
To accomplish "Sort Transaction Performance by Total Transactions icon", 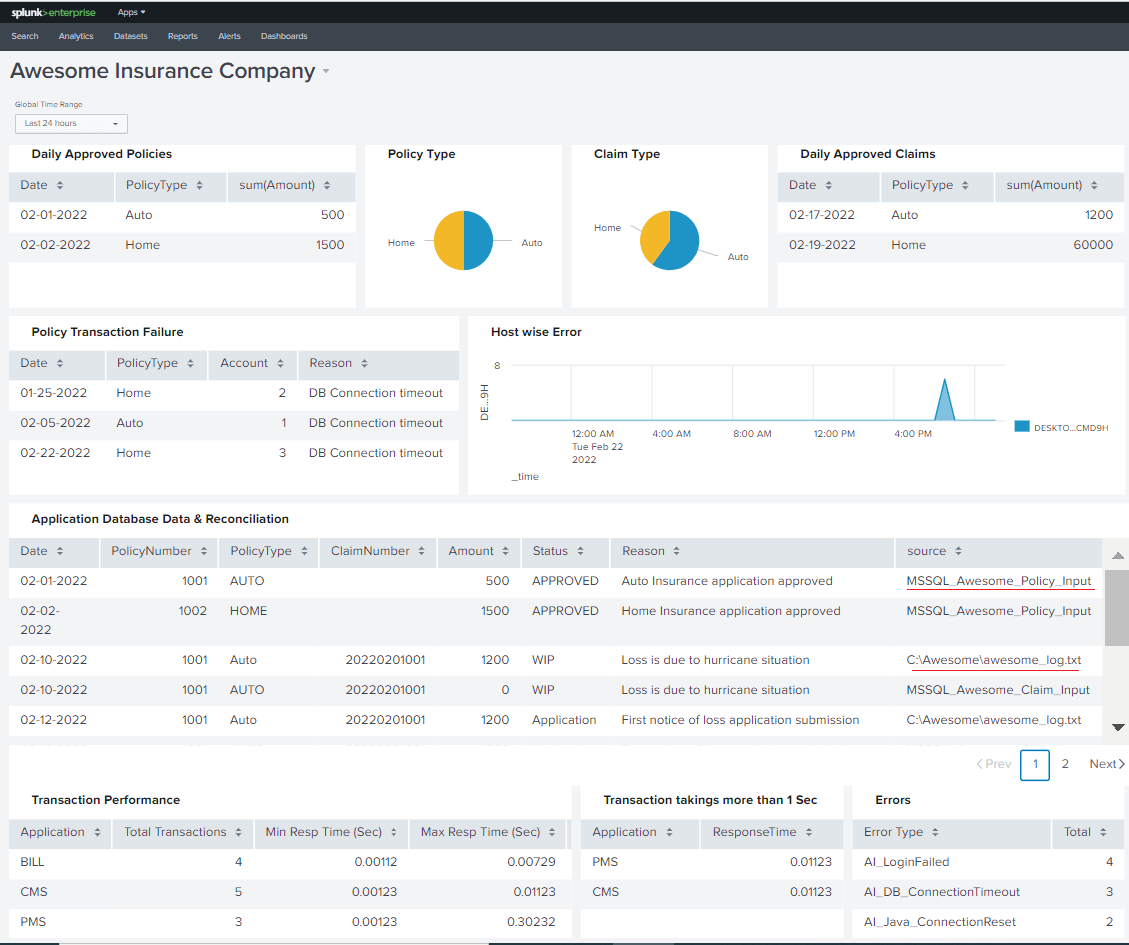I will 239,833.
